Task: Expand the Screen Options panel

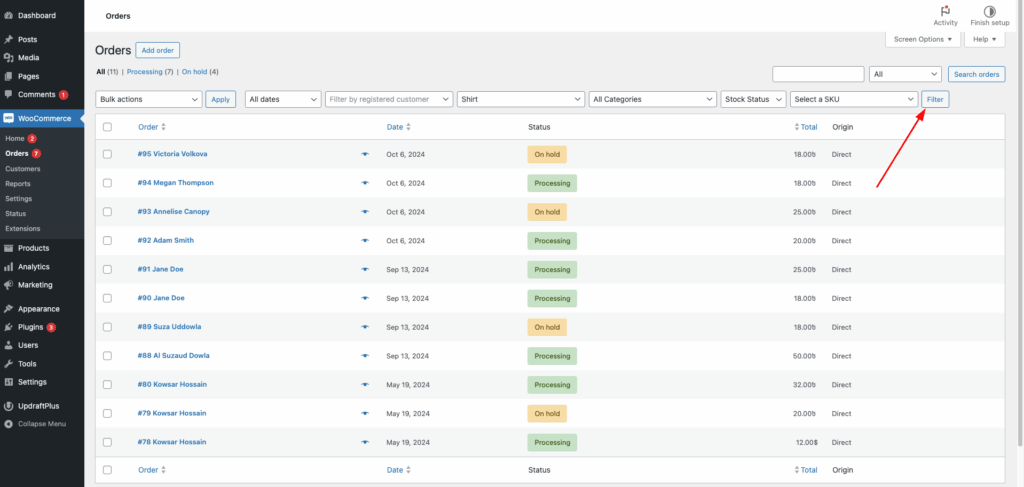Action: pos(923,39)
